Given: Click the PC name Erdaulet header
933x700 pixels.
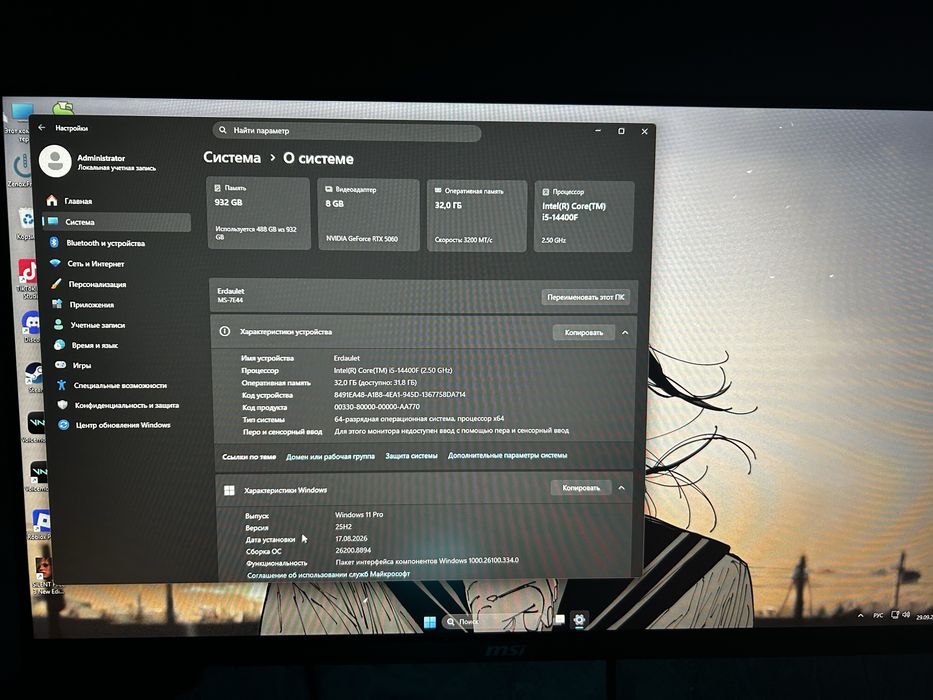Looking at the screenshot, I should tap(231, 291).
